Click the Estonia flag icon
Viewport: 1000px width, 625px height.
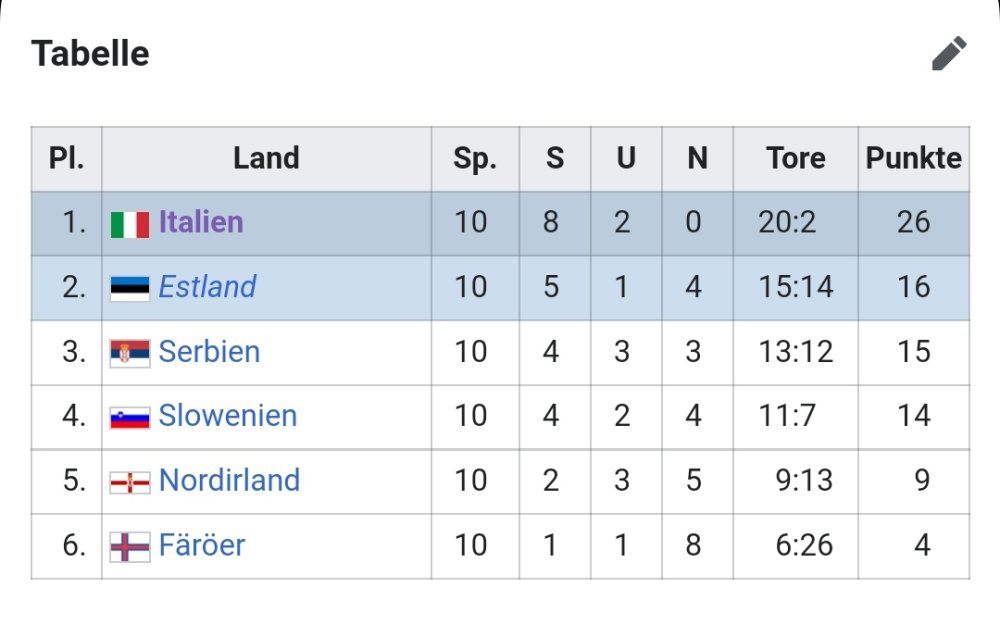click(x=130, y=289)
